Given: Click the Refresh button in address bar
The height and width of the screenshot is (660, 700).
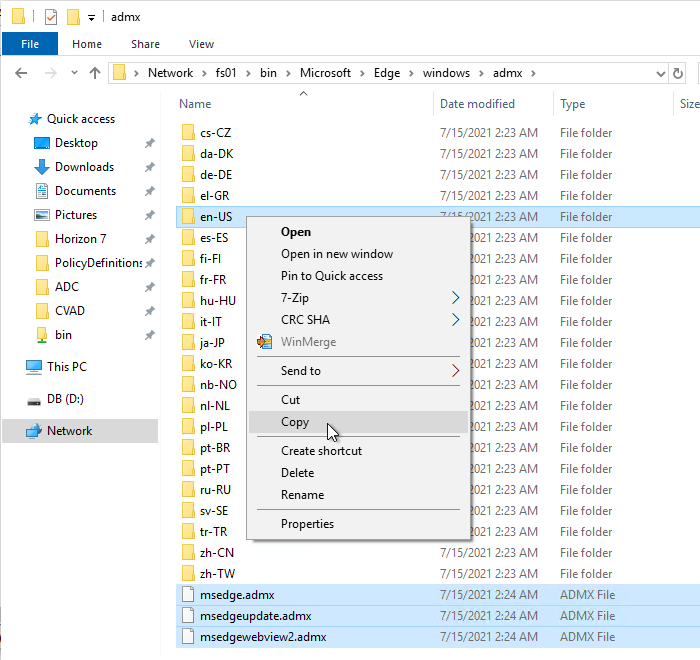Looking at the screenshot, I should [x=678, y=73].
